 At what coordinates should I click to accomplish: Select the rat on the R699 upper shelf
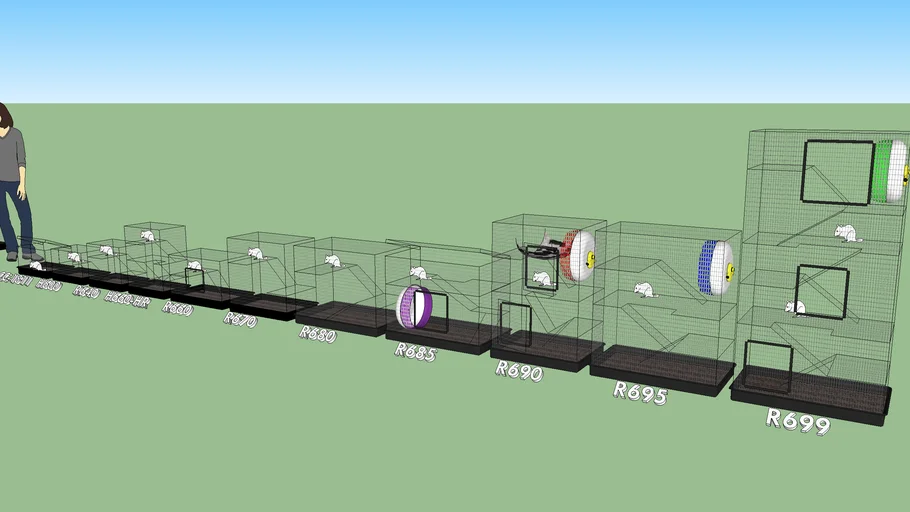(847, 233)
